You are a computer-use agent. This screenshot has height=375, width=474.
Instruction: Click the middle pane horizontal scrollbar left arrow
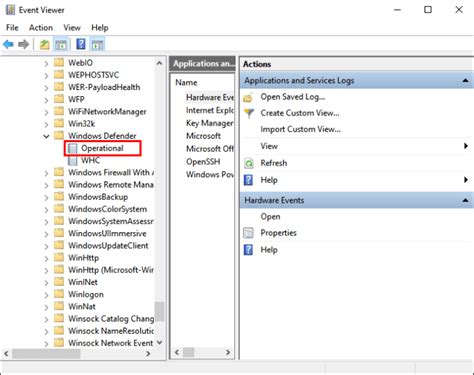[177, 352]
